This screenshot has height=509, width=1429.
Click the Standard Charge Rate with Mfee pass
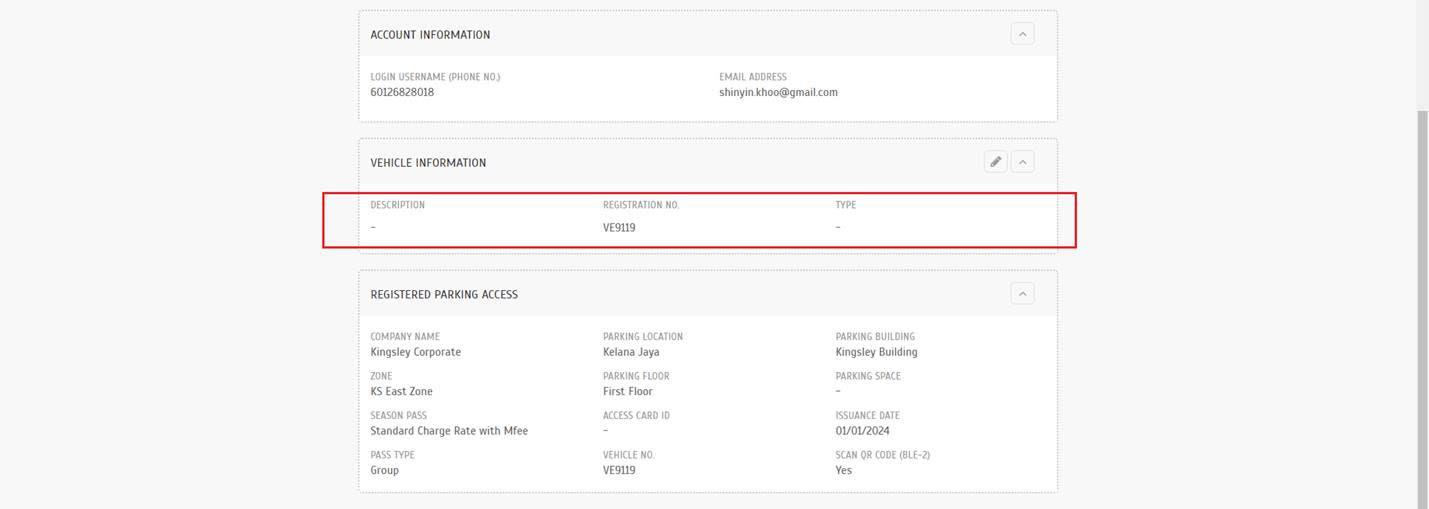(449, 431)
